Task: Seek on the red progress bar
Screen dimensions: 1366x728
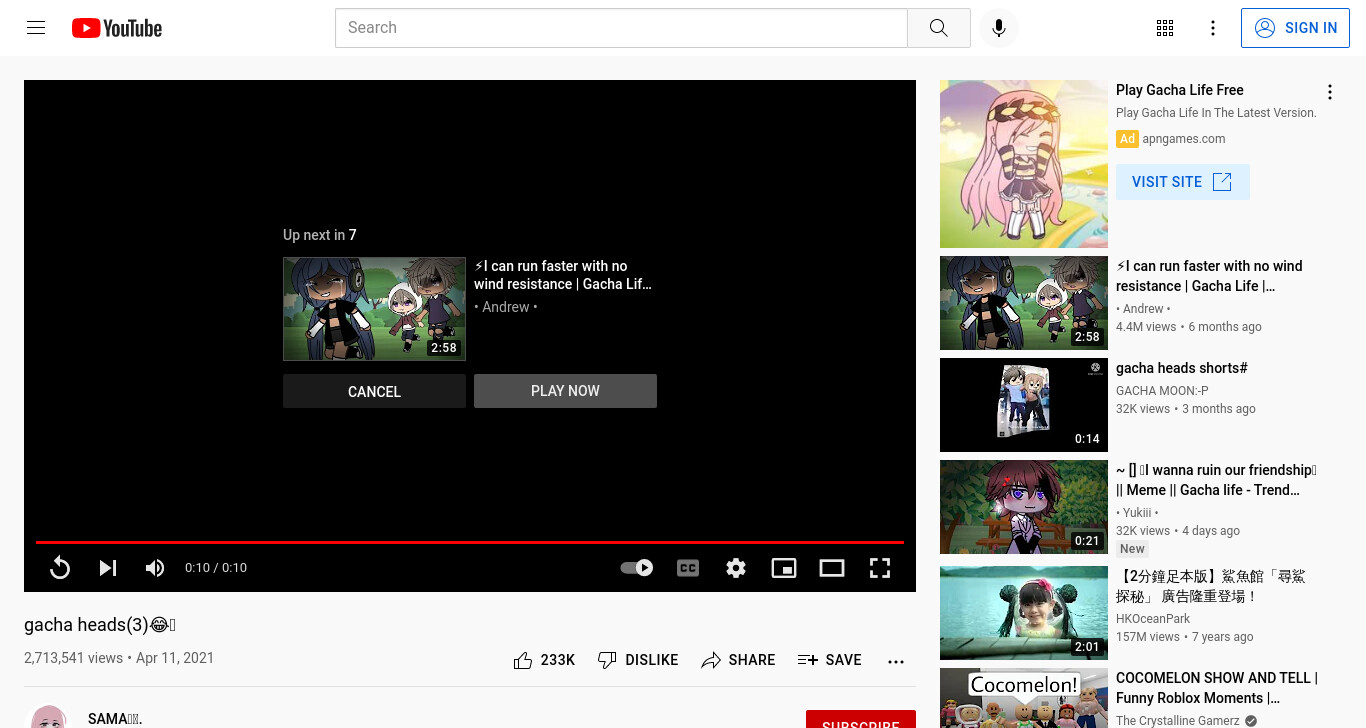Action: [x=470, y=542]
